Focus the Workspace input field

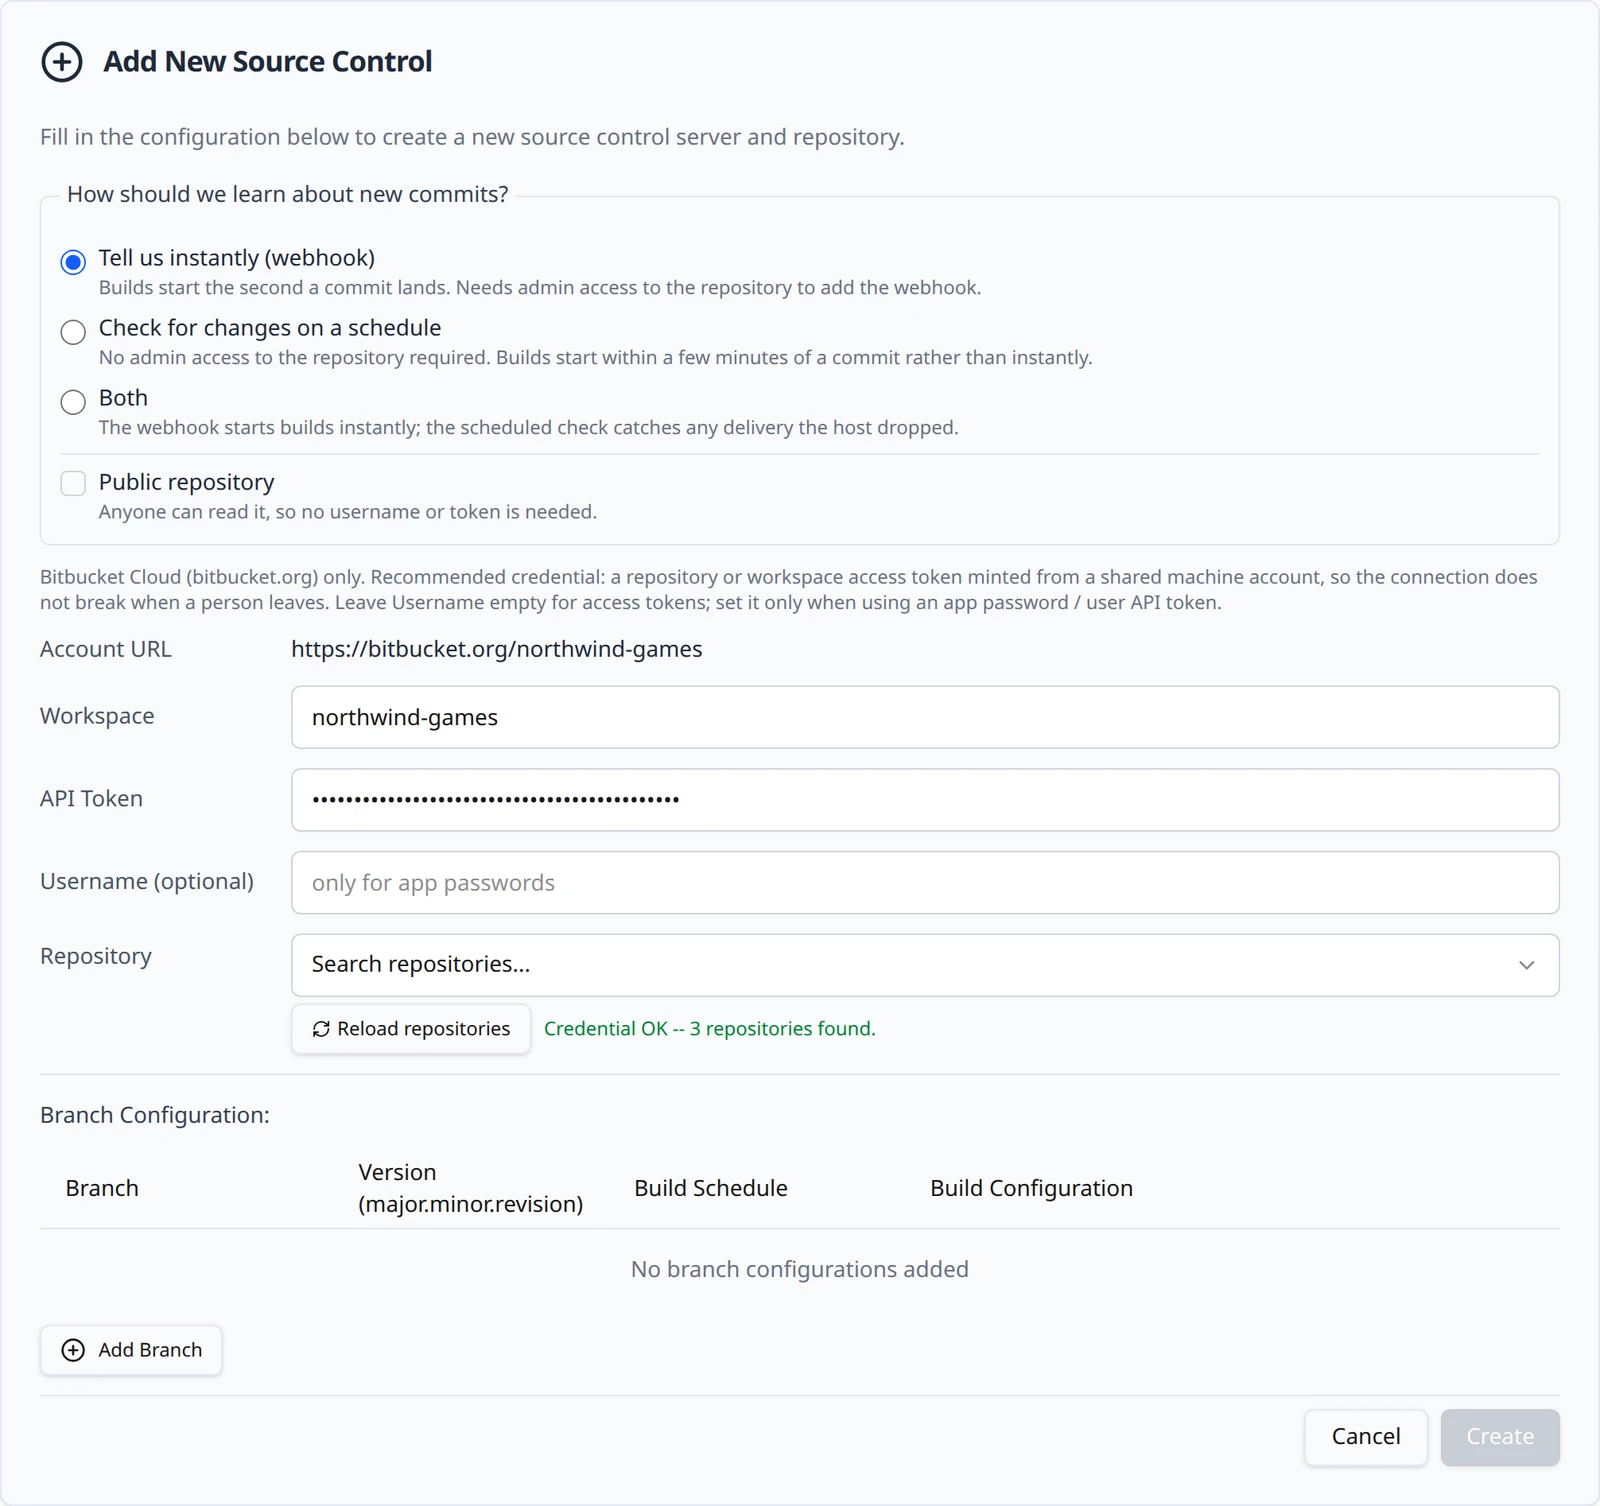pos(925,717)
